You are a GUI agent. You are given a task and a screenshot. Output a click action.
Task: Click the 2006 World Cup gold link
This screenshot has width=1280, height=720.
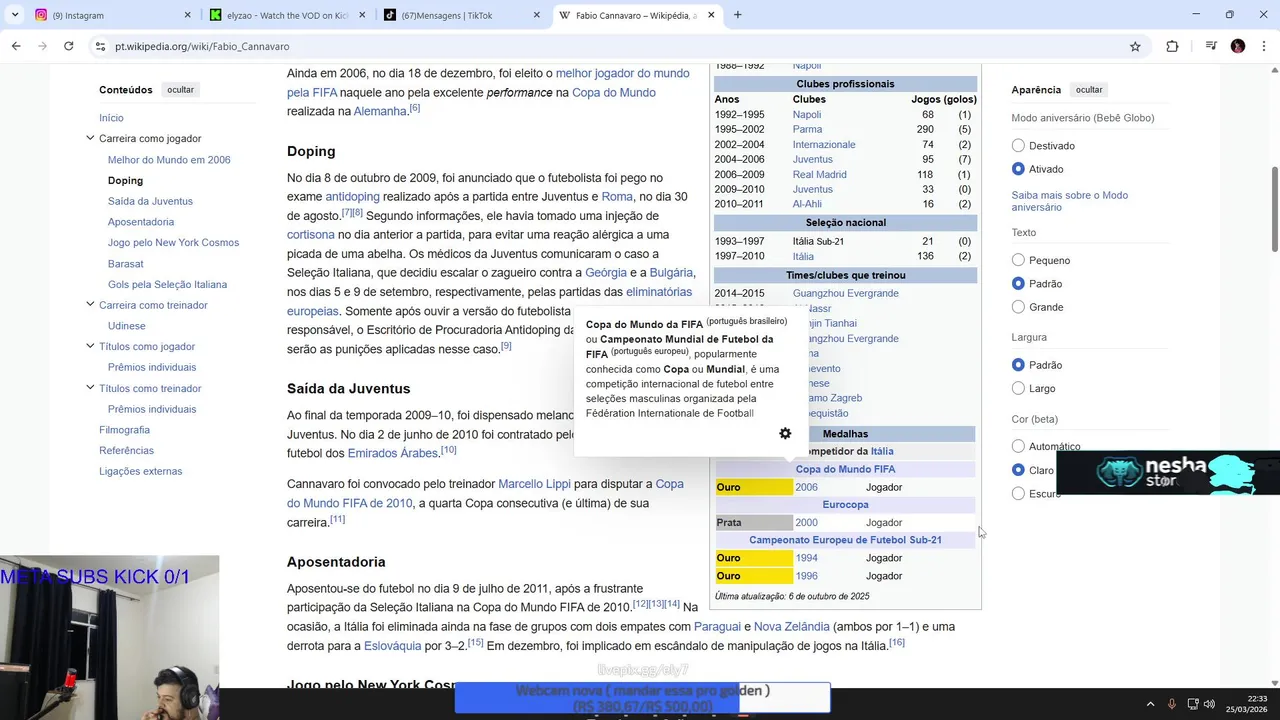pyautogui.click(x=806, y=487)
